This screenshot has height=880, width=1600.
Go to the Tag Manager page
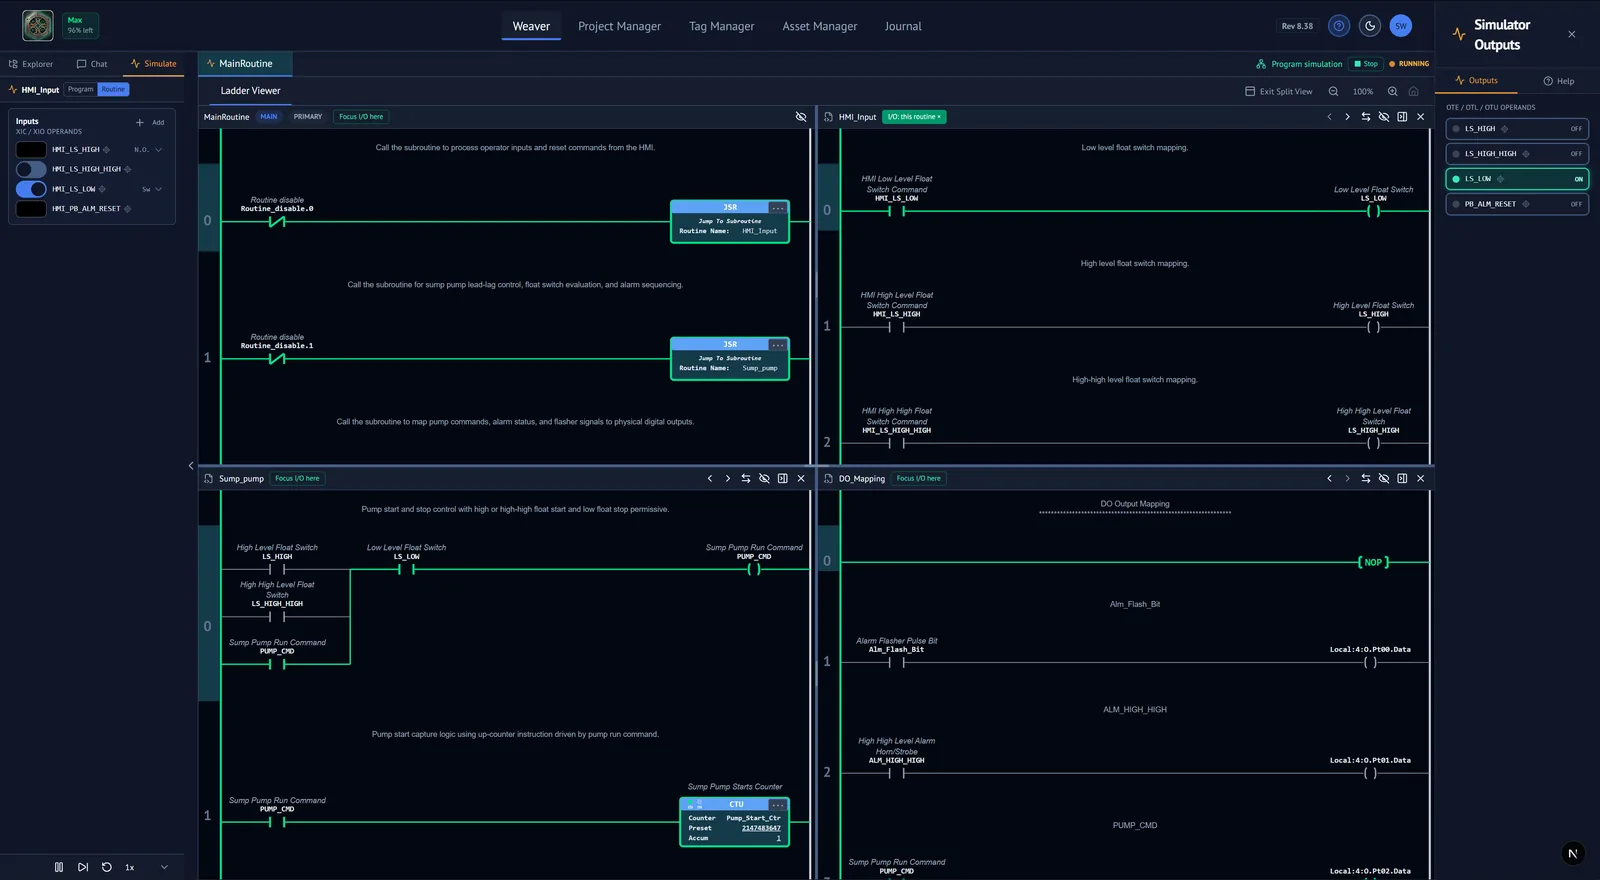pos(721,26)
